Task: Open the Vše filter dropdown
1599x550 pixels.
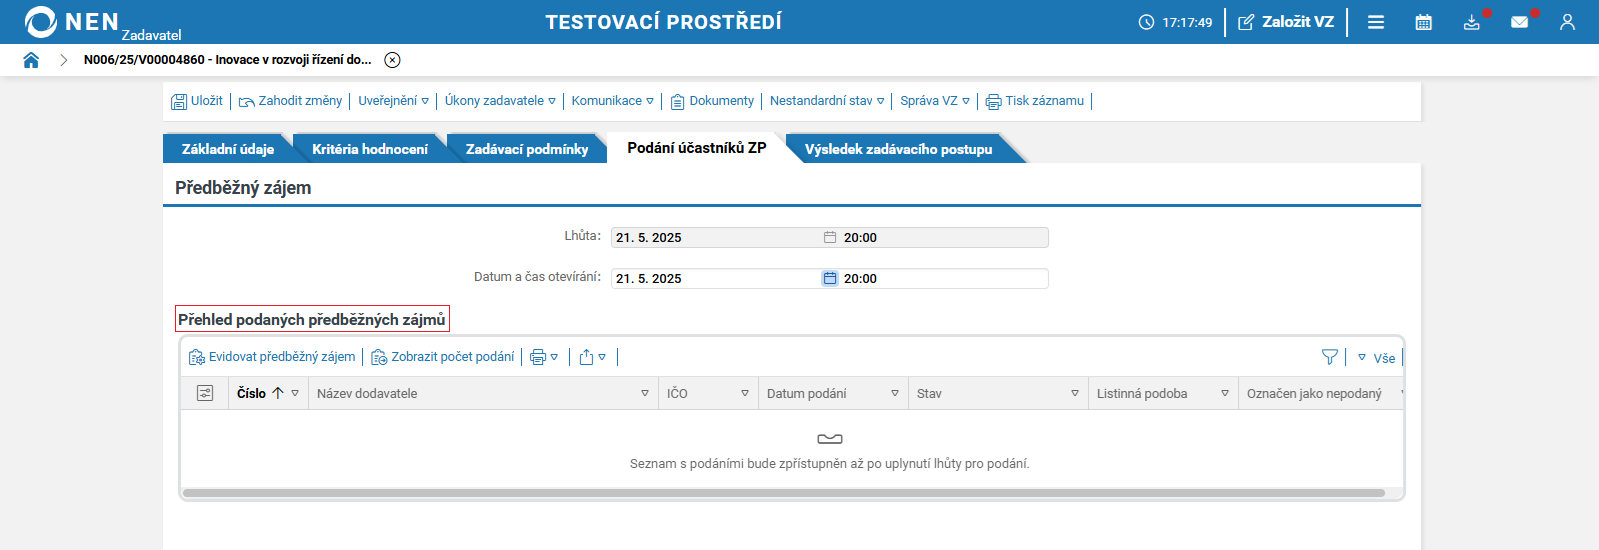Action: (x=1376, y=357)
